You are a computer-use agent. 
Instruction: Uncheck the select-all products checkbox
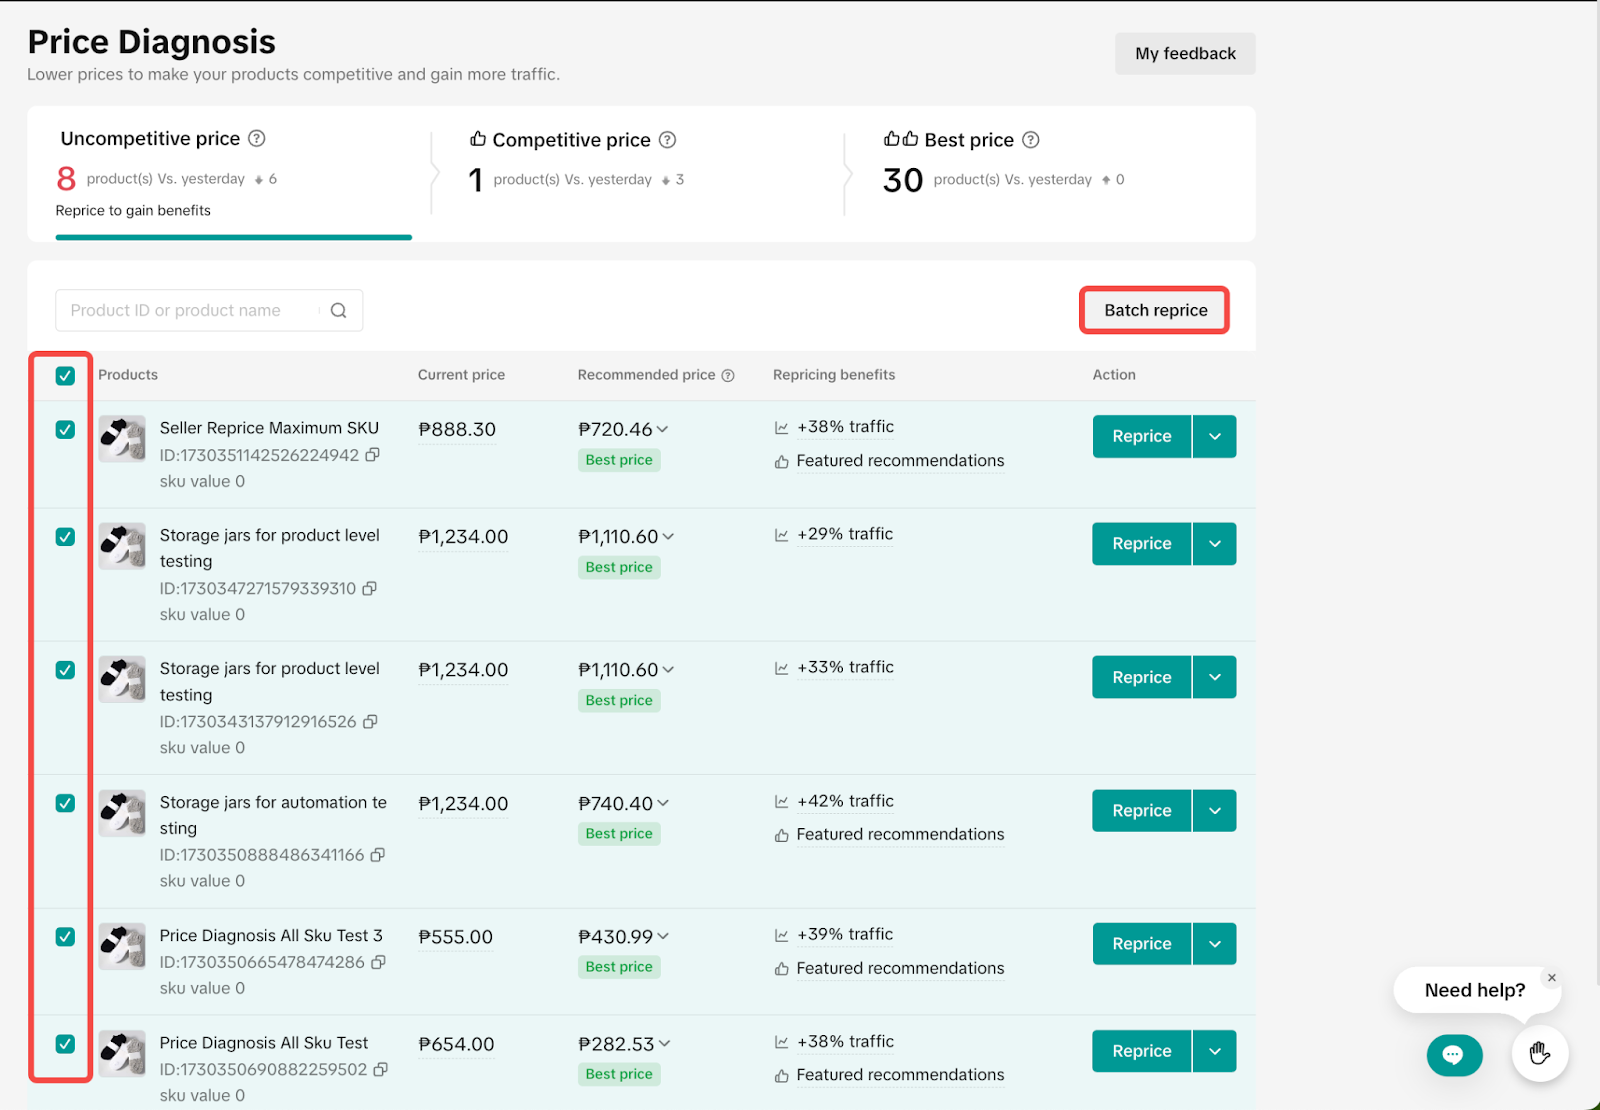tap(64, 375)
